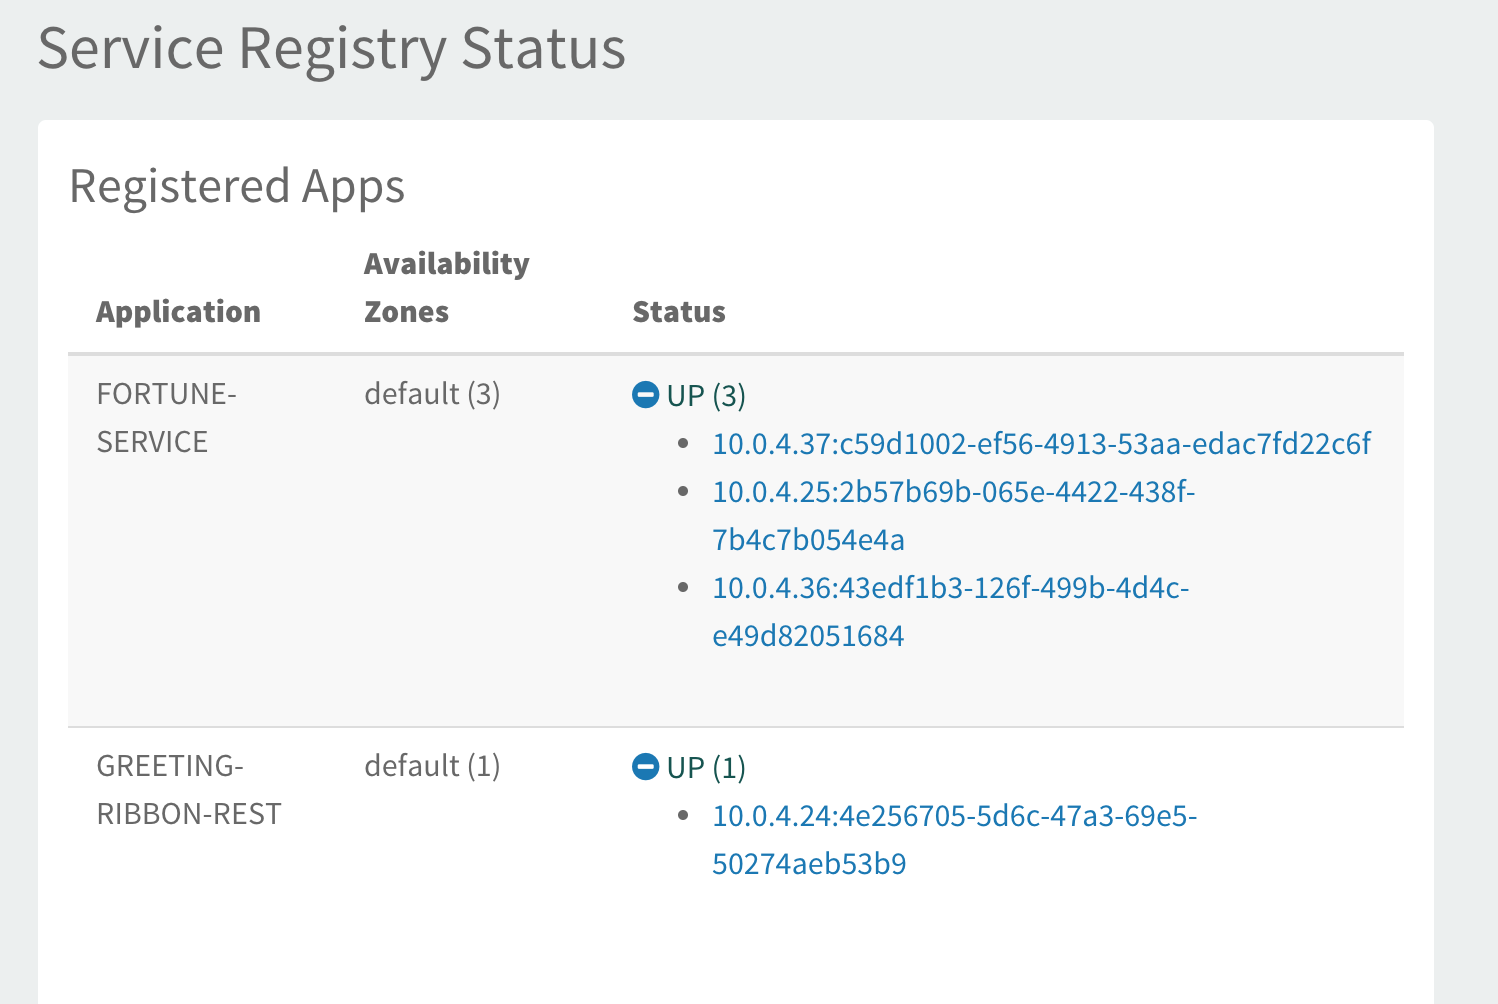1498x1004 pixels.
Task: Click the Status column header
Action: 679,312
